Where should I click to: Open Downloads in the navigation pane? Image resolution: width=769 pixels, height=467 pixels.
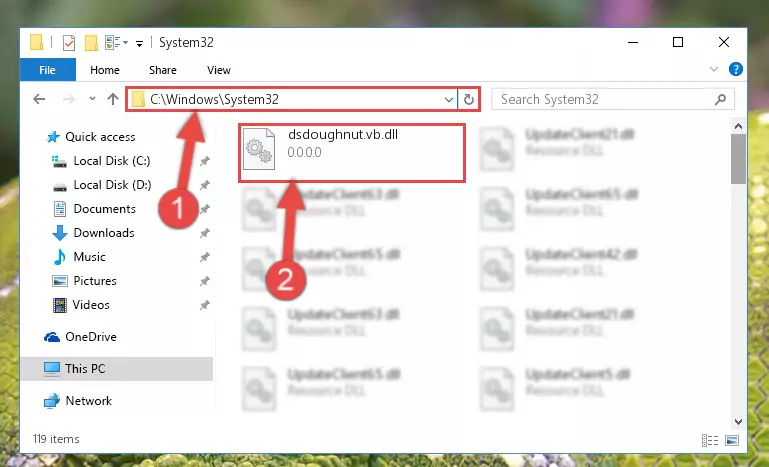(x=104, y=233)
